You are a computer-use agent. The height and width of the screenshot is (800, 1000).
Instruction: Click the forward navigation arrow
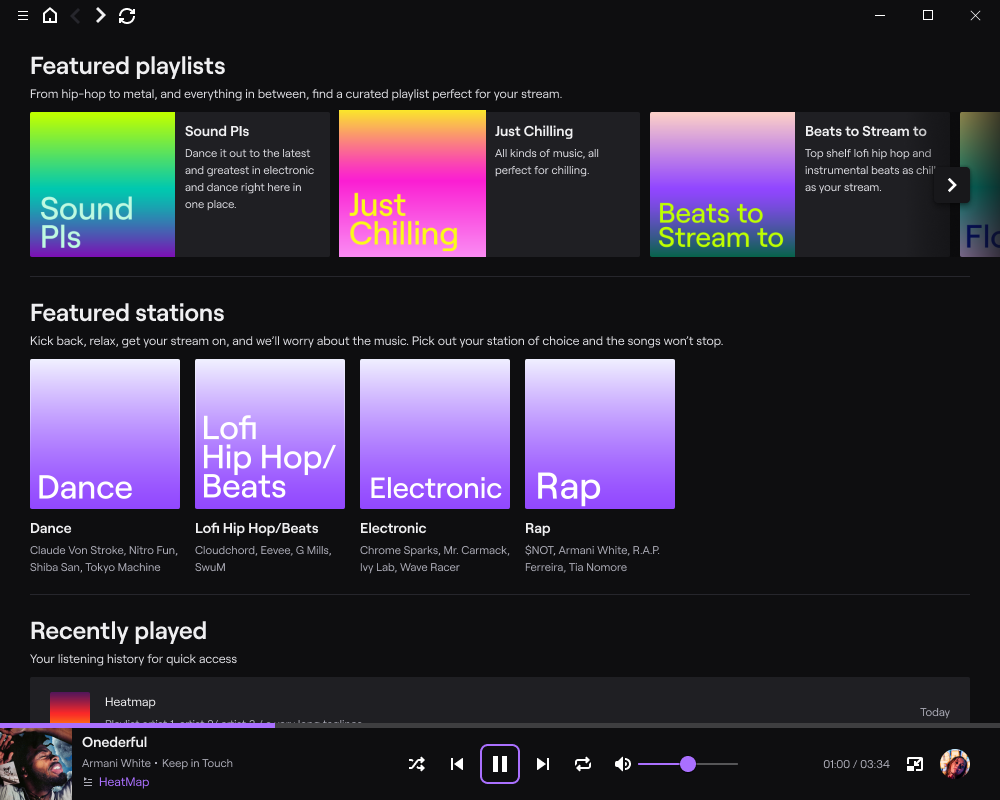point(99,15)
